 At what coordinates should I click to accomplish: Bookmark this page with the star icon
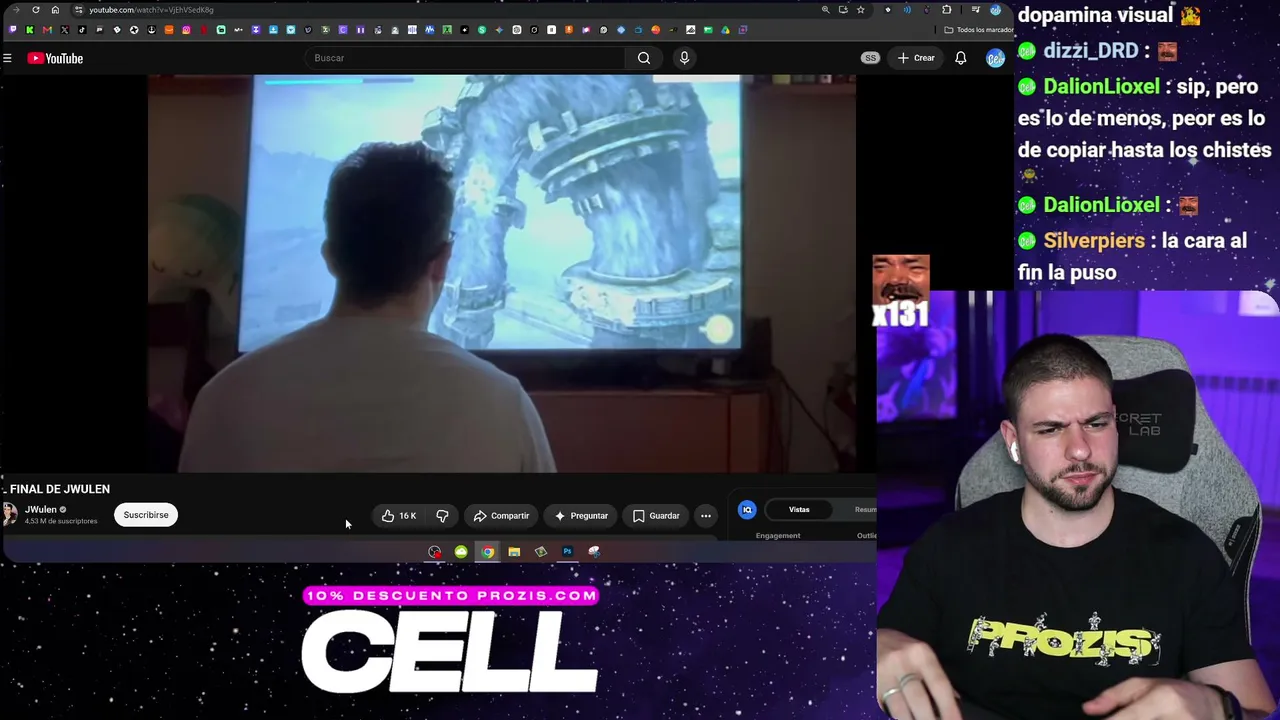(x=860, y=10)
